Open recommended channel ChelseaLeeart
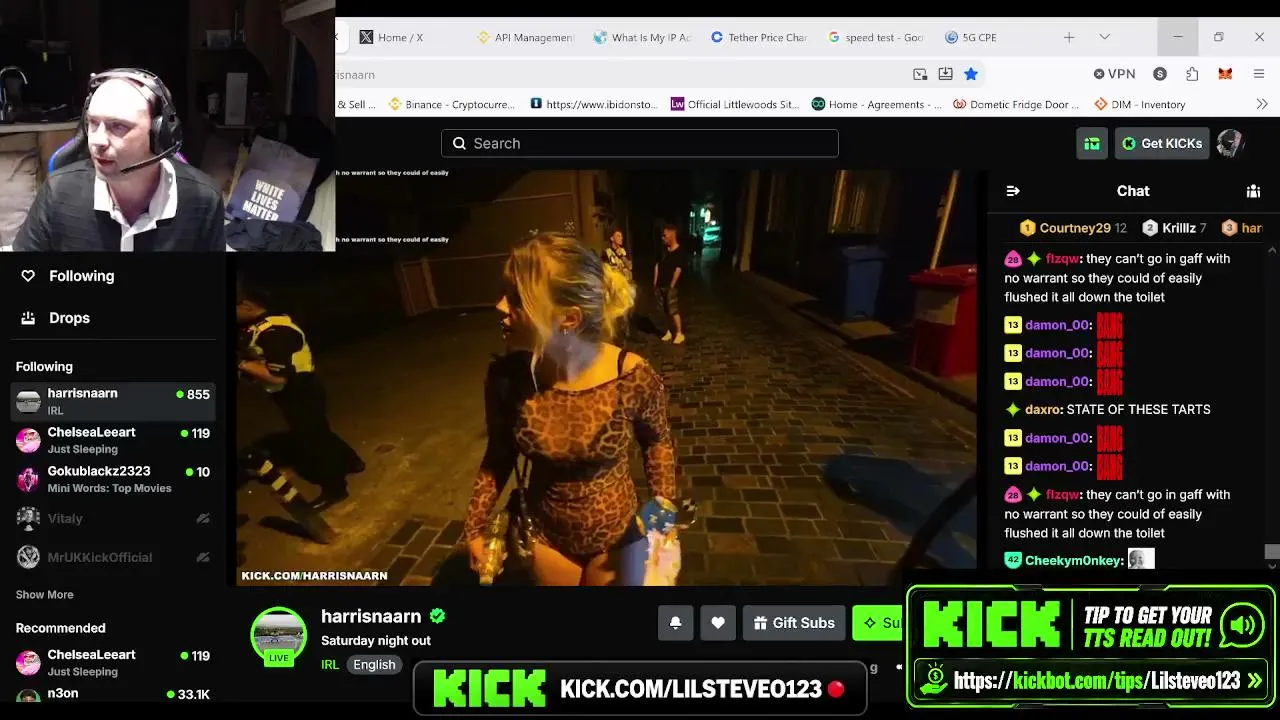The width and height of the screenshot is (1280, 720). (114, 662)
